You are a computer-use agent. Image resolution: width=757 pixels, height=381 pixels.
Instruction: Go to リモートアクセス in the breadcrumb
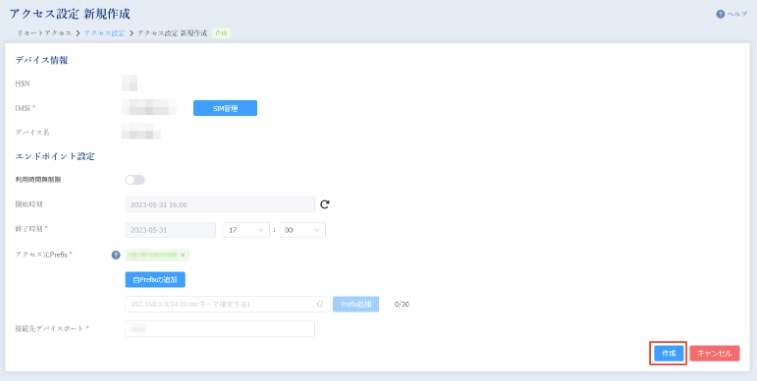click(44, 33)
